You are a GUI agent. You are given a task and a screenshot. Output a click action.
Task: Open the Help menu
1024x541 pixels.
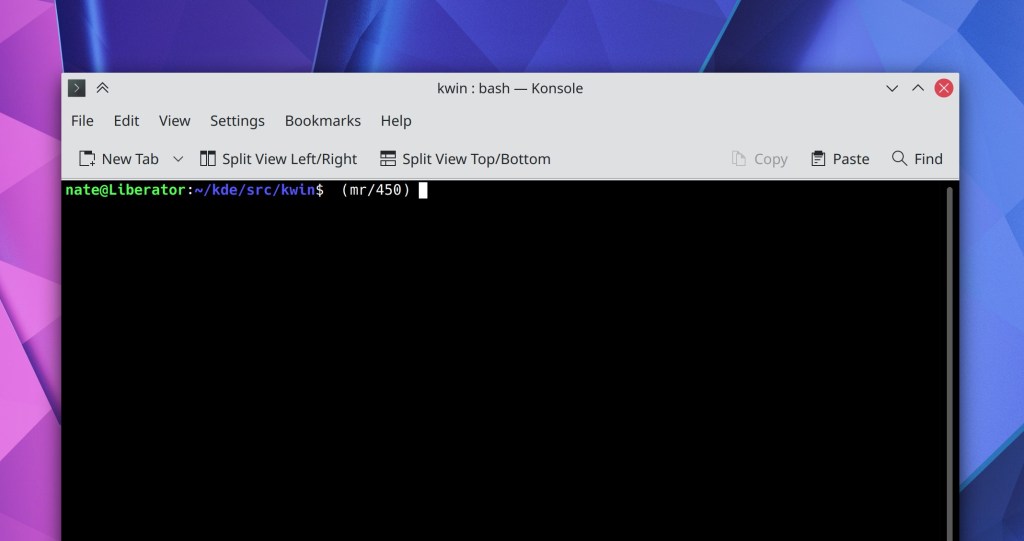(396, 121)
